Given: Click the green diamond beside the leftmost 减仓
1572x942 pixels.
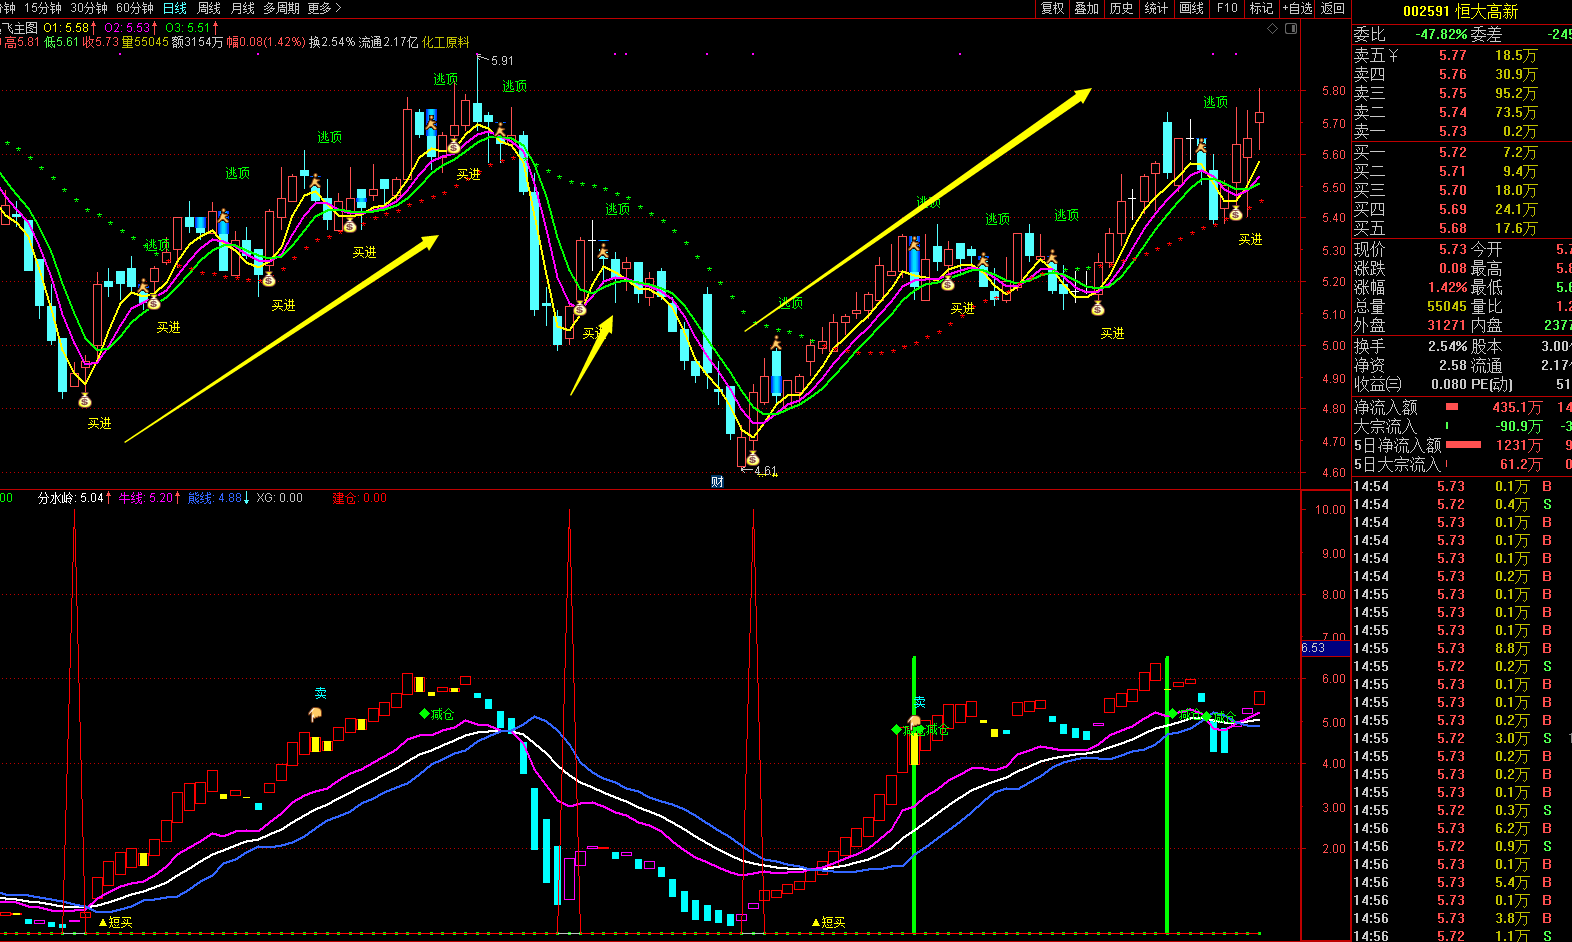Looking at the screenshot, I should 424,714.
